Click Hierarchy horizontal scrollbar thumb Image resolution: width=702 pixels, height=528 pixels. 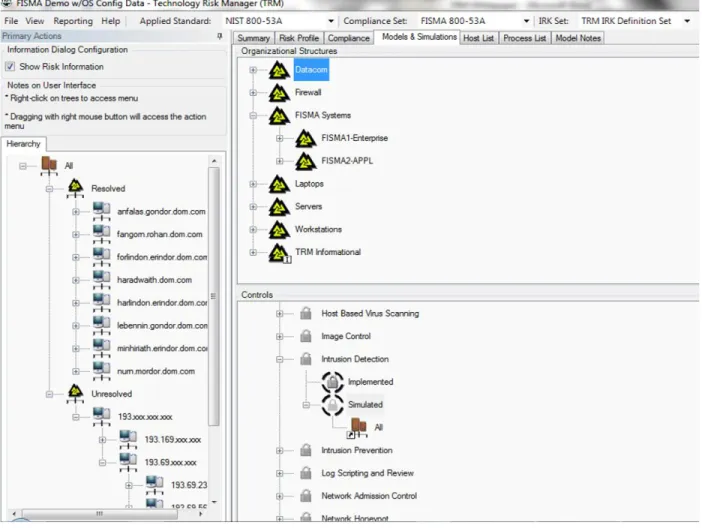pyautogui.click(x=99, y=514)
